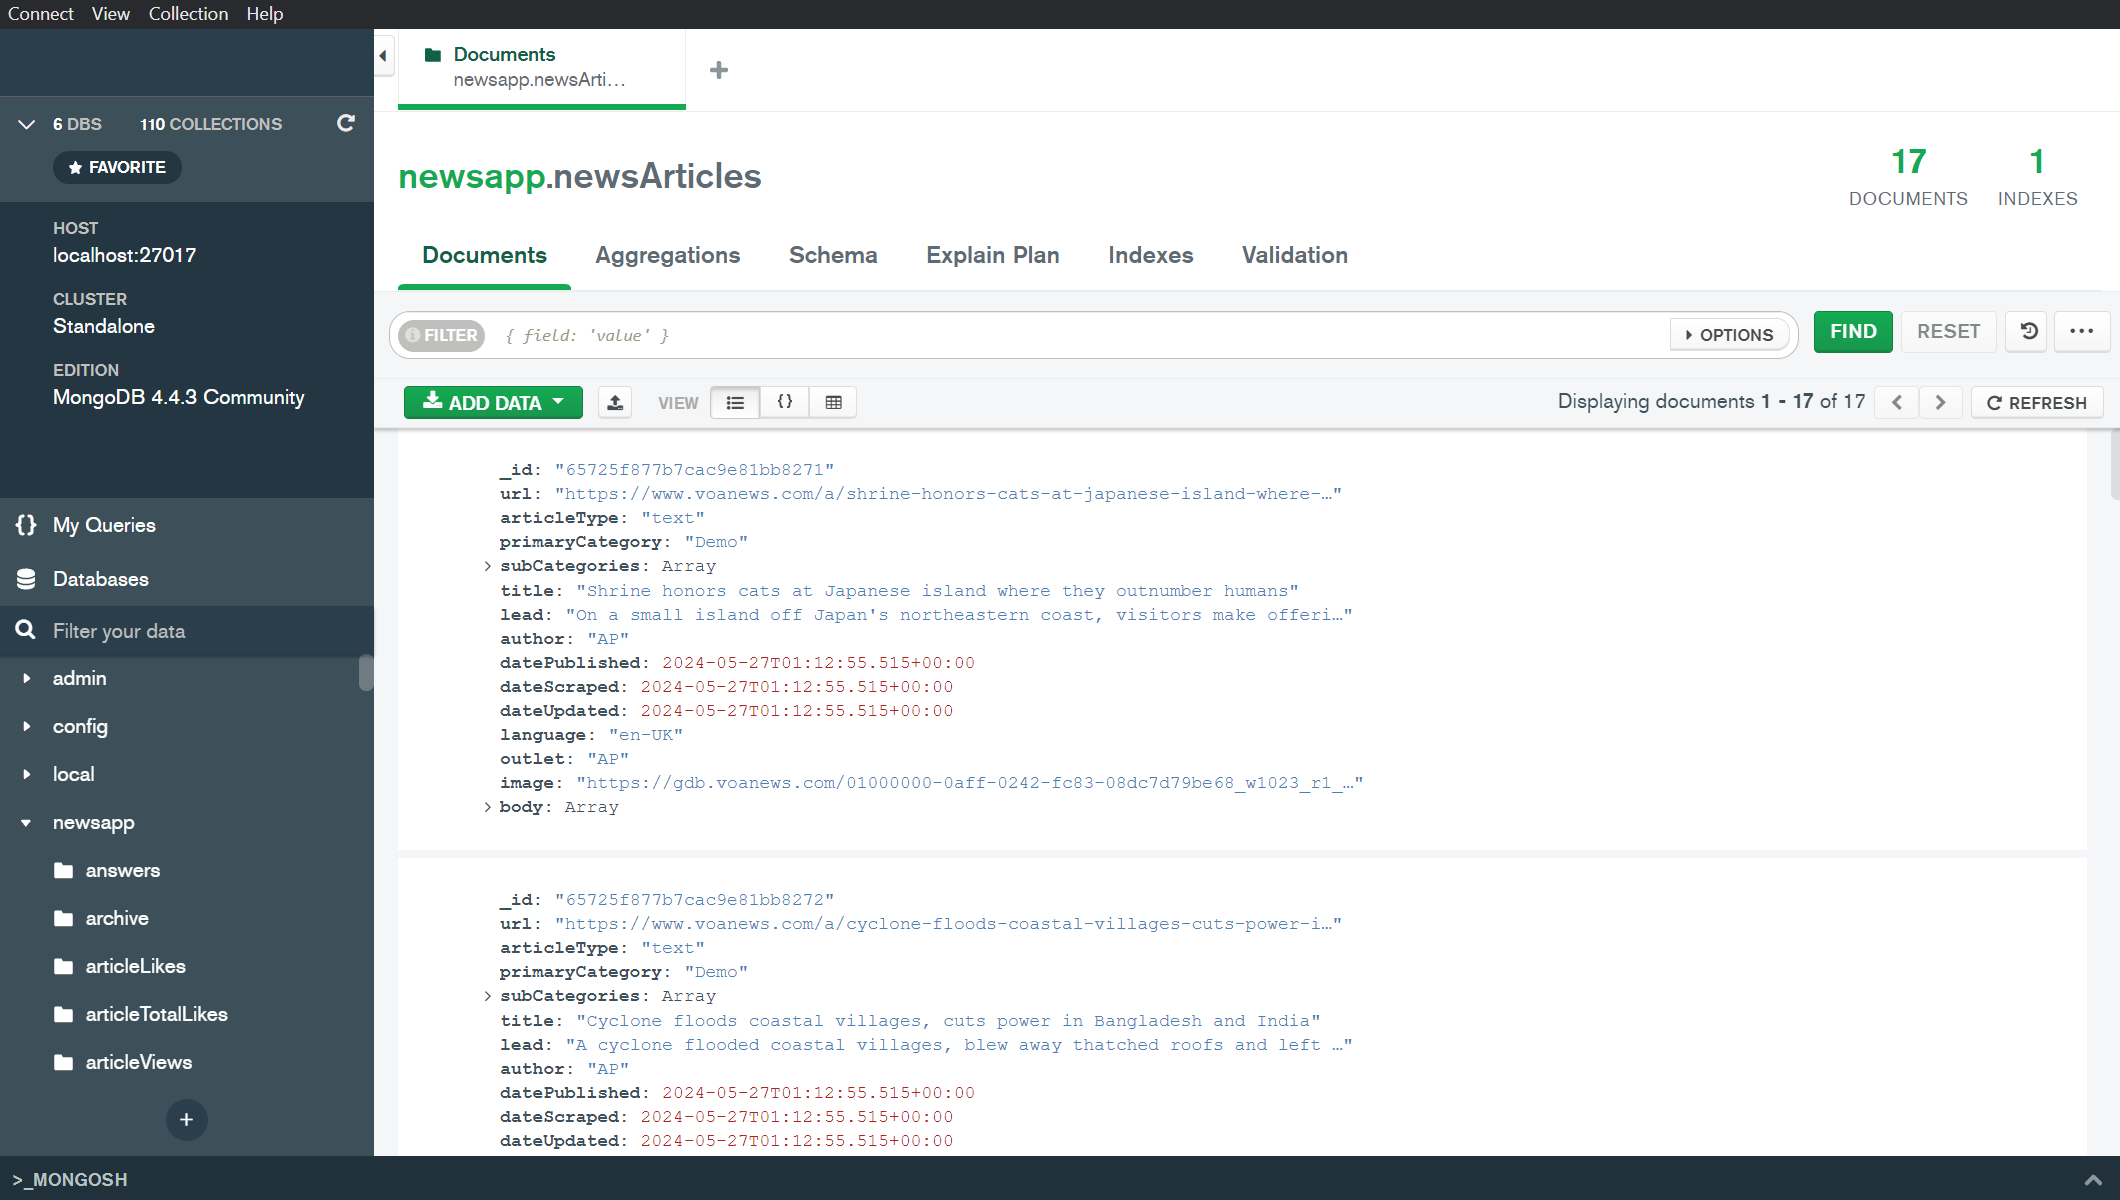This screenshot has width=2120, height=1200.
Task: Open a new tab with plus icon
Action: (x=718, y=70)
